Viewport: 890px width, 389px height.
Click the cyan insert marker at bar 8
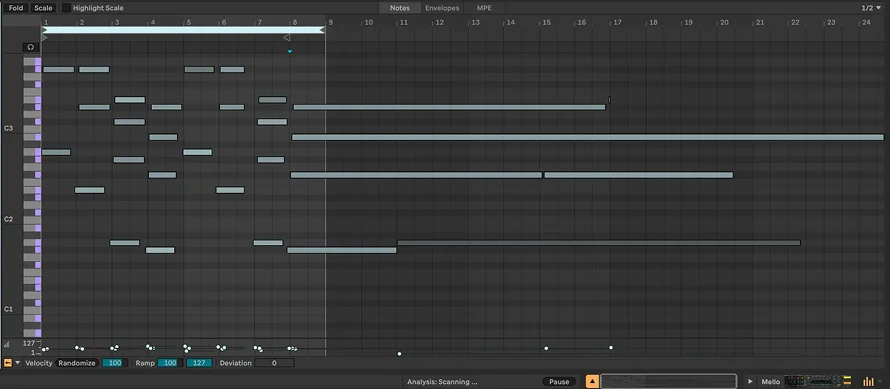point(289,52)
